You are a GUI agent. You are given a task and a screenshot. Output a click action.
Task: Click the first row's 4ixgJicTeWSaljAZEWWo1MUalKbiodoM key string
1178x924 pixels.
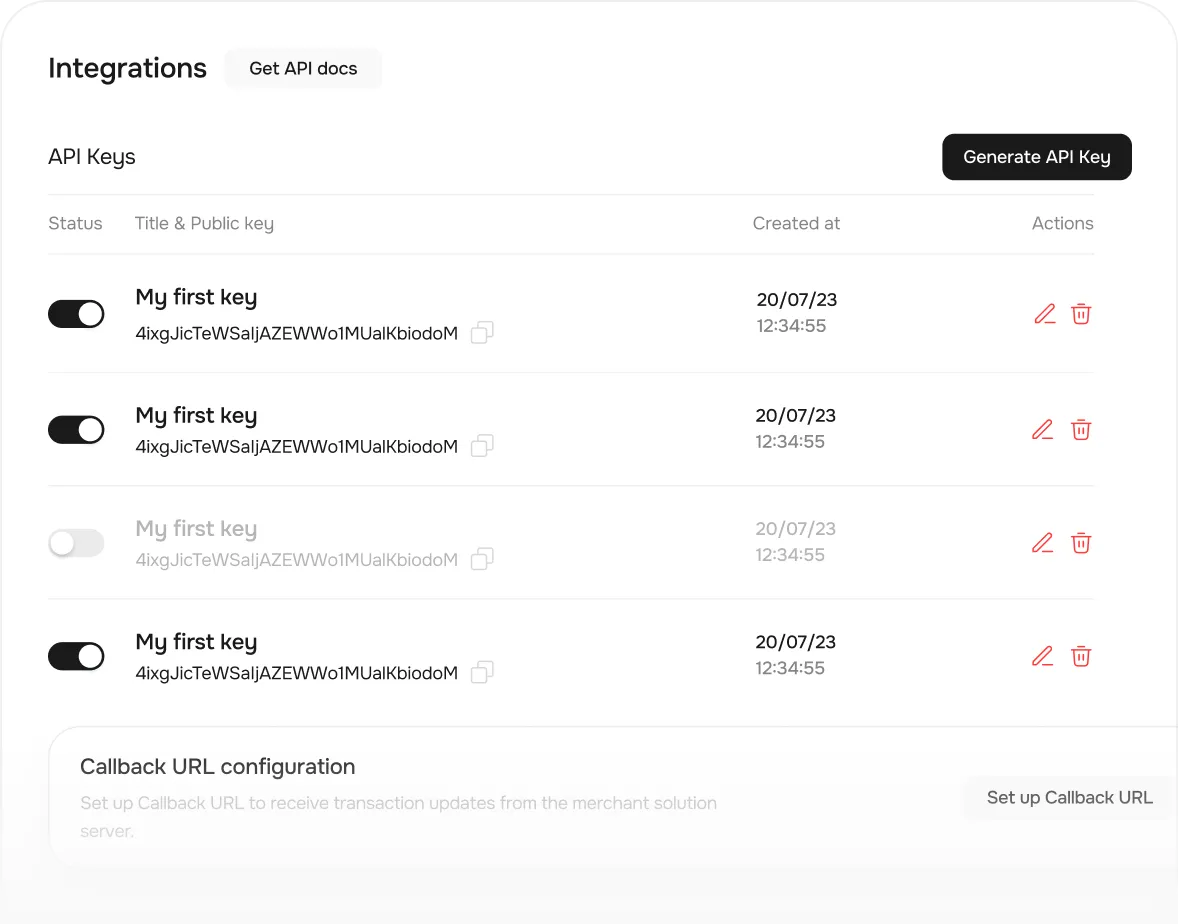point(297,334)
